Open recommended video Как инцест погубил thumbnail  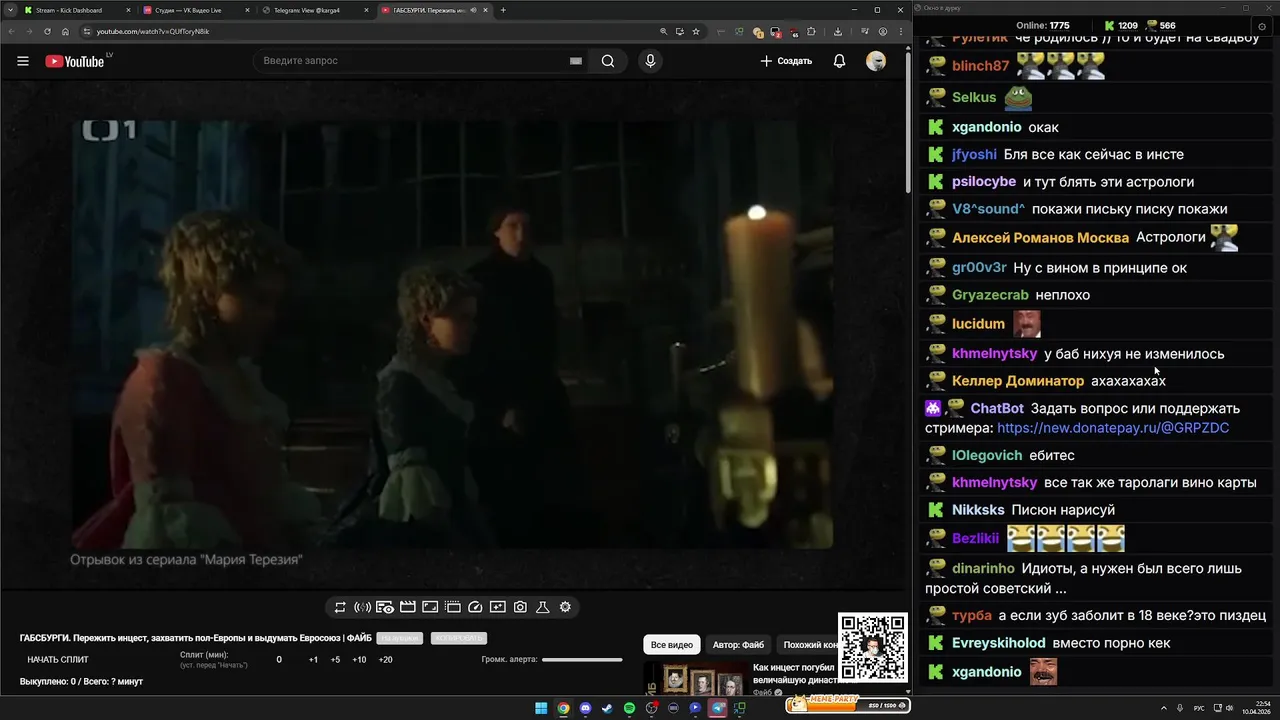(x=696, y=679)
